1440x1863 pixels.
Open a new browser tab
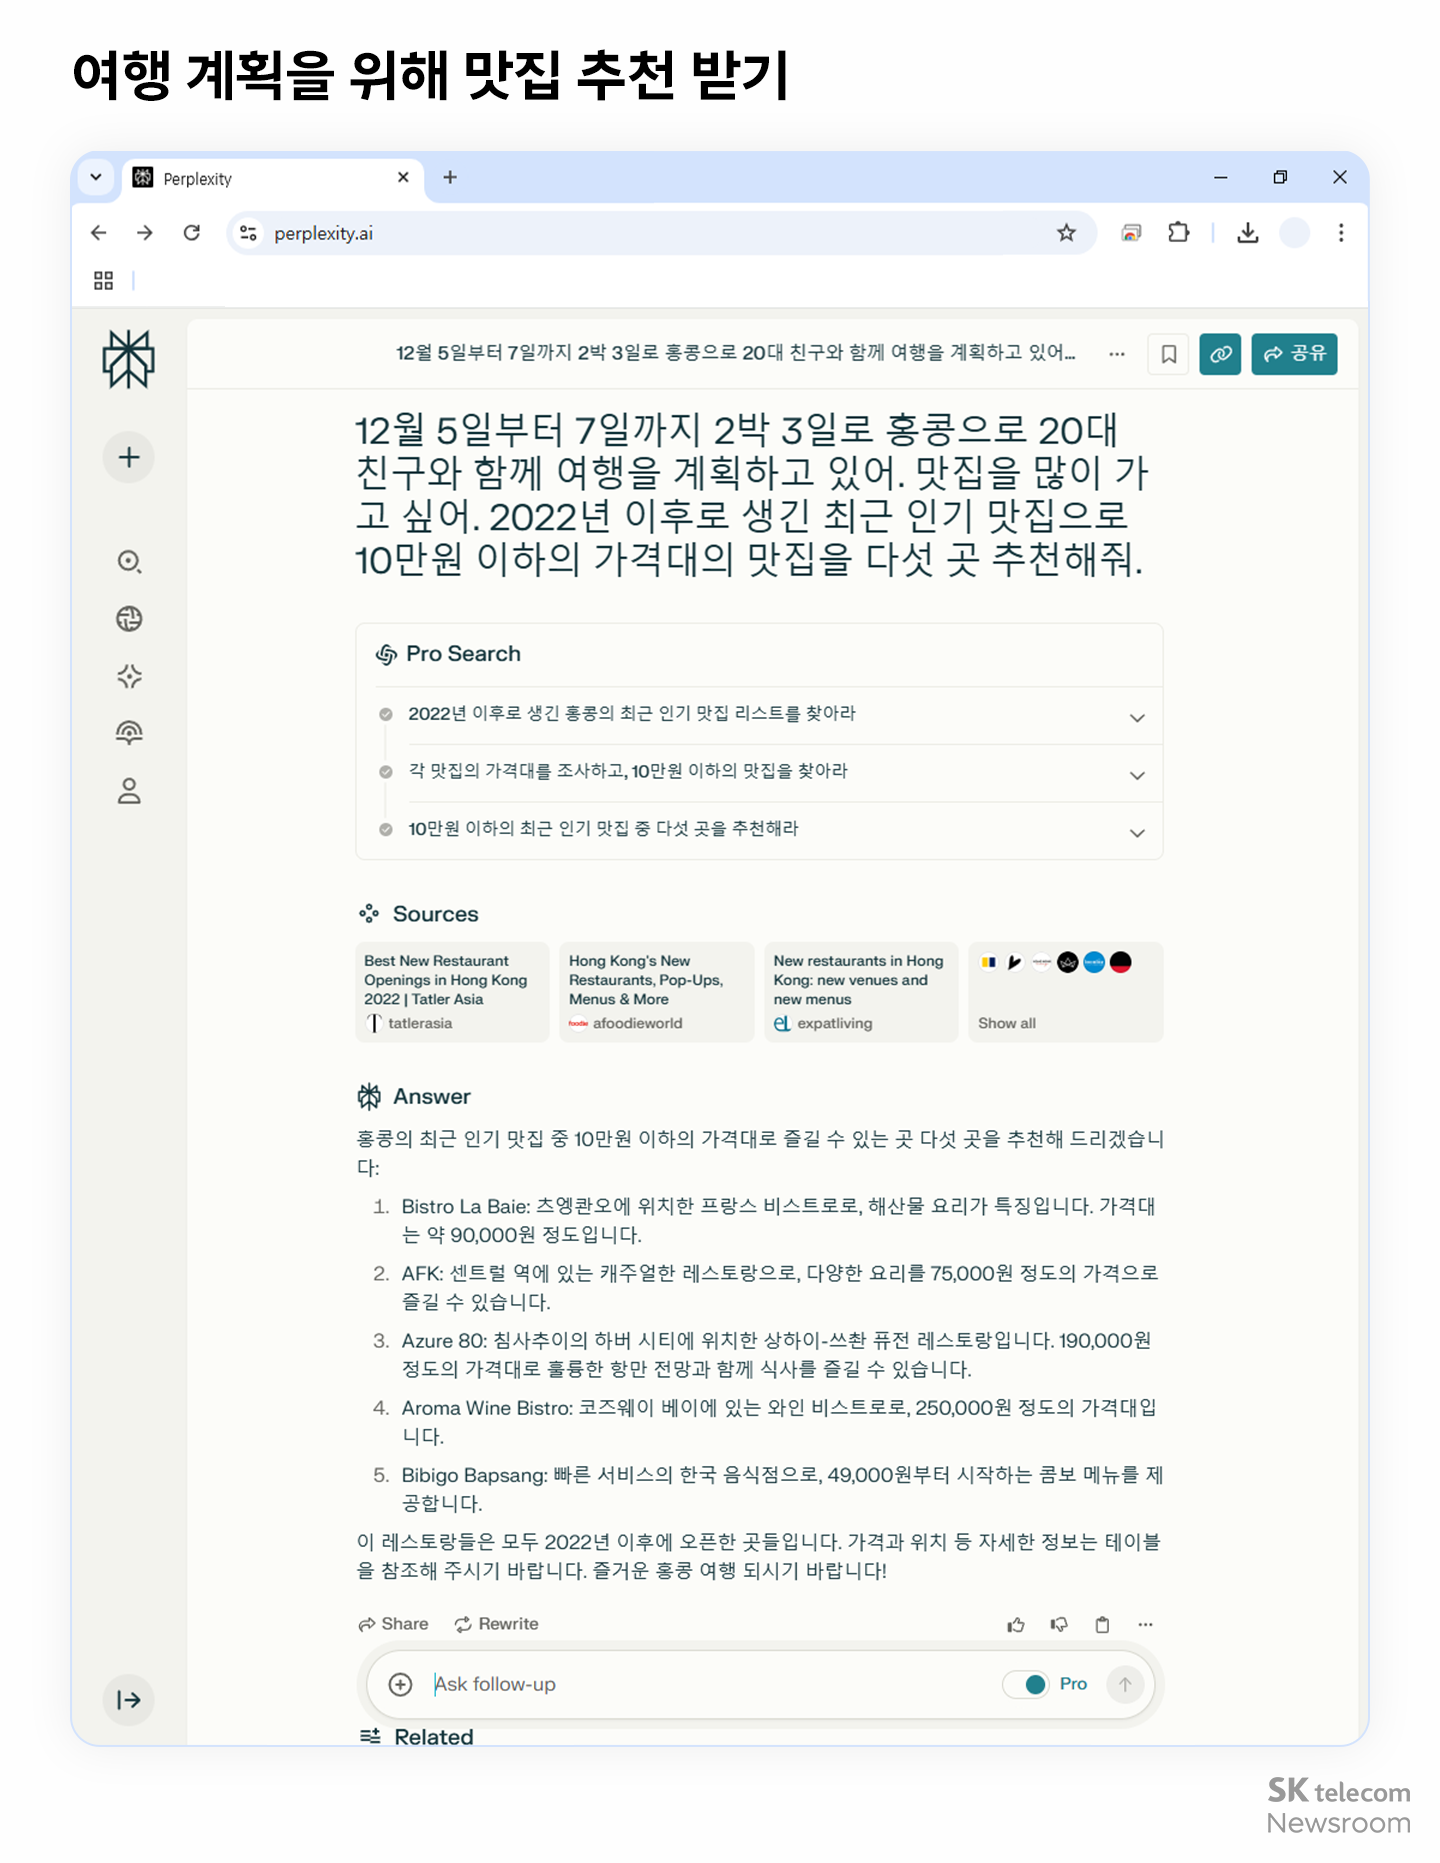(x=450, y=177)
